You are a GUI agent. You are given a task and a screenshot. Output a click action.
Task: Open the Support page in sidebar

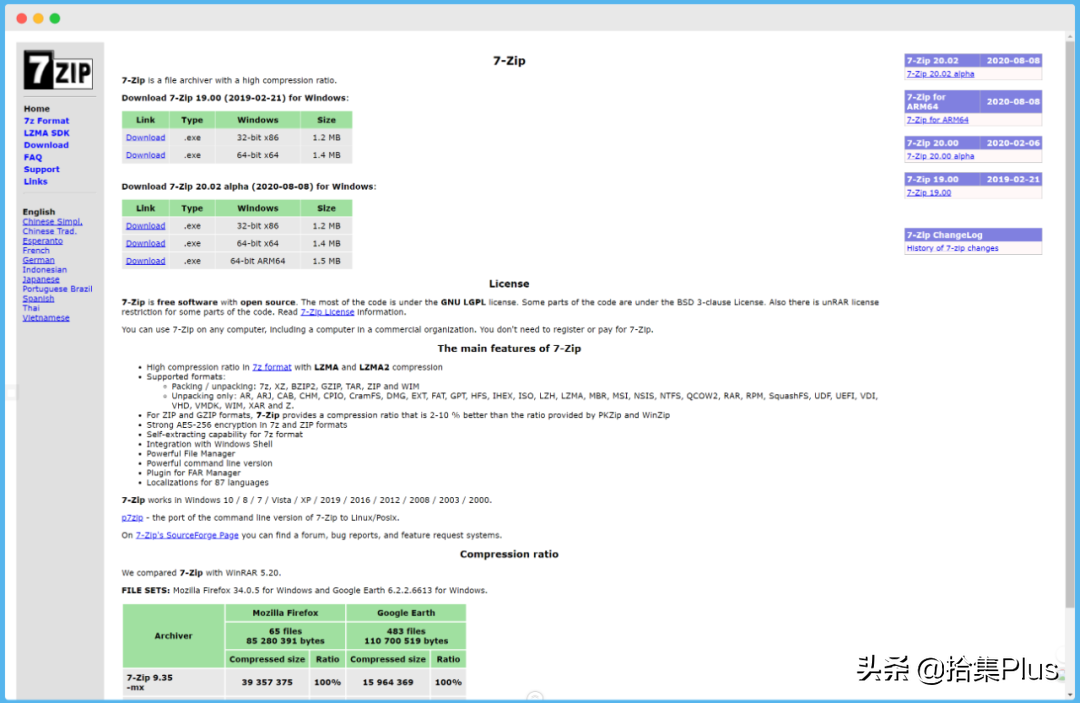click(41, 169)
